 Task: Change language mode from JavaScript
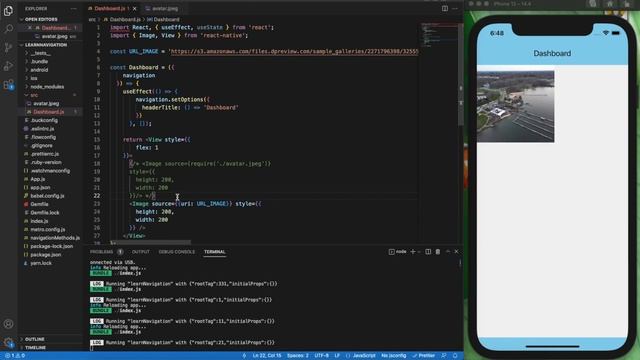tap(364, 356)
